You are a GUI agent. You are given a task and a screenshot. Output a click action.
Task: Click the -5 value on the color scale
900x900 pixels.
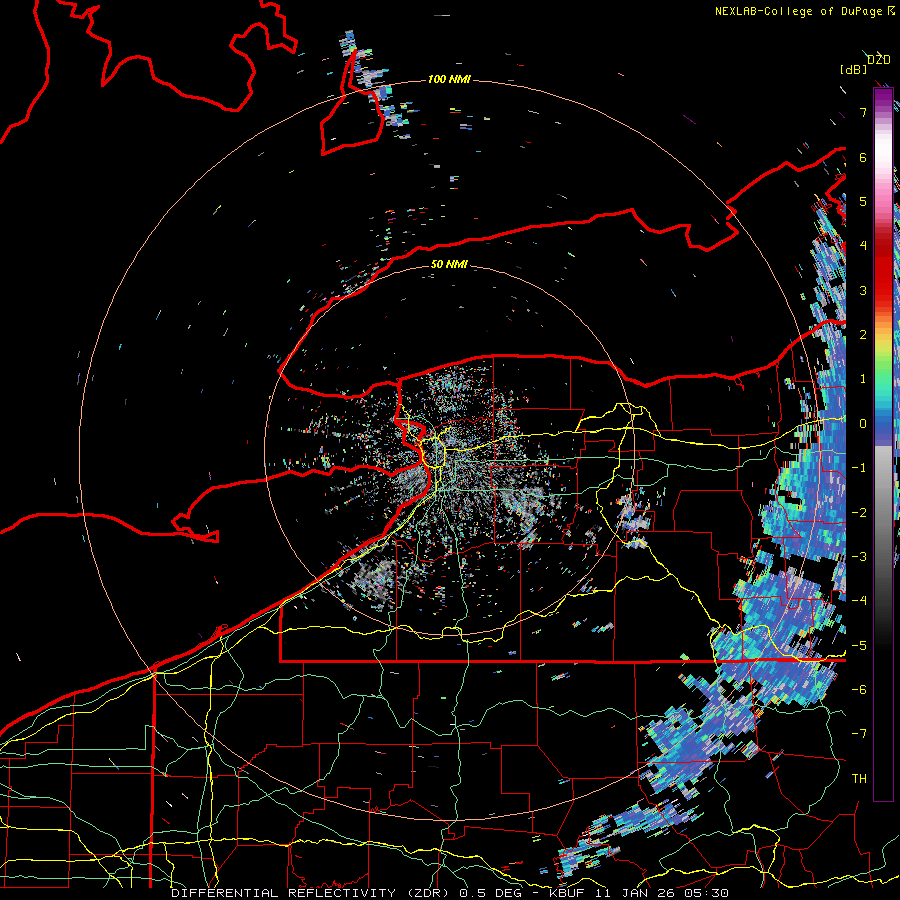[859, 645]
